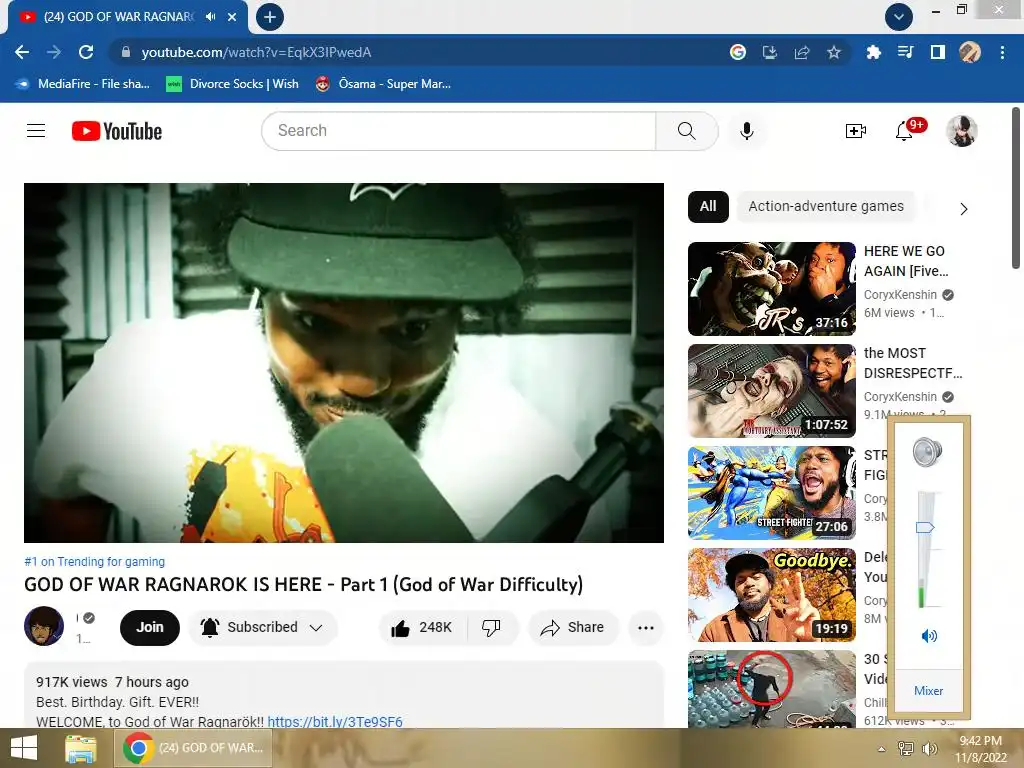Image resolution: width=1024 pixels, height=768 pixels.
Task: Open the taskbar clock showing 9:42 PM
Action: (x=980, y=749)
